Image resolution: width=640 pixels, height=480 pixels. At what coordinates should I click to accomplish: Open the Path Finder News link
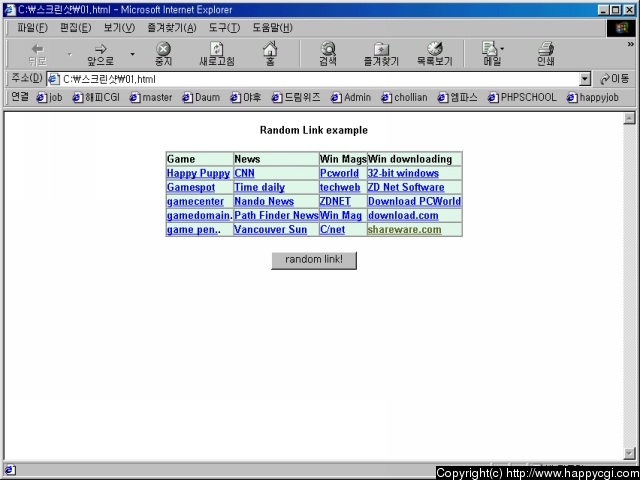tap(276, 216)
